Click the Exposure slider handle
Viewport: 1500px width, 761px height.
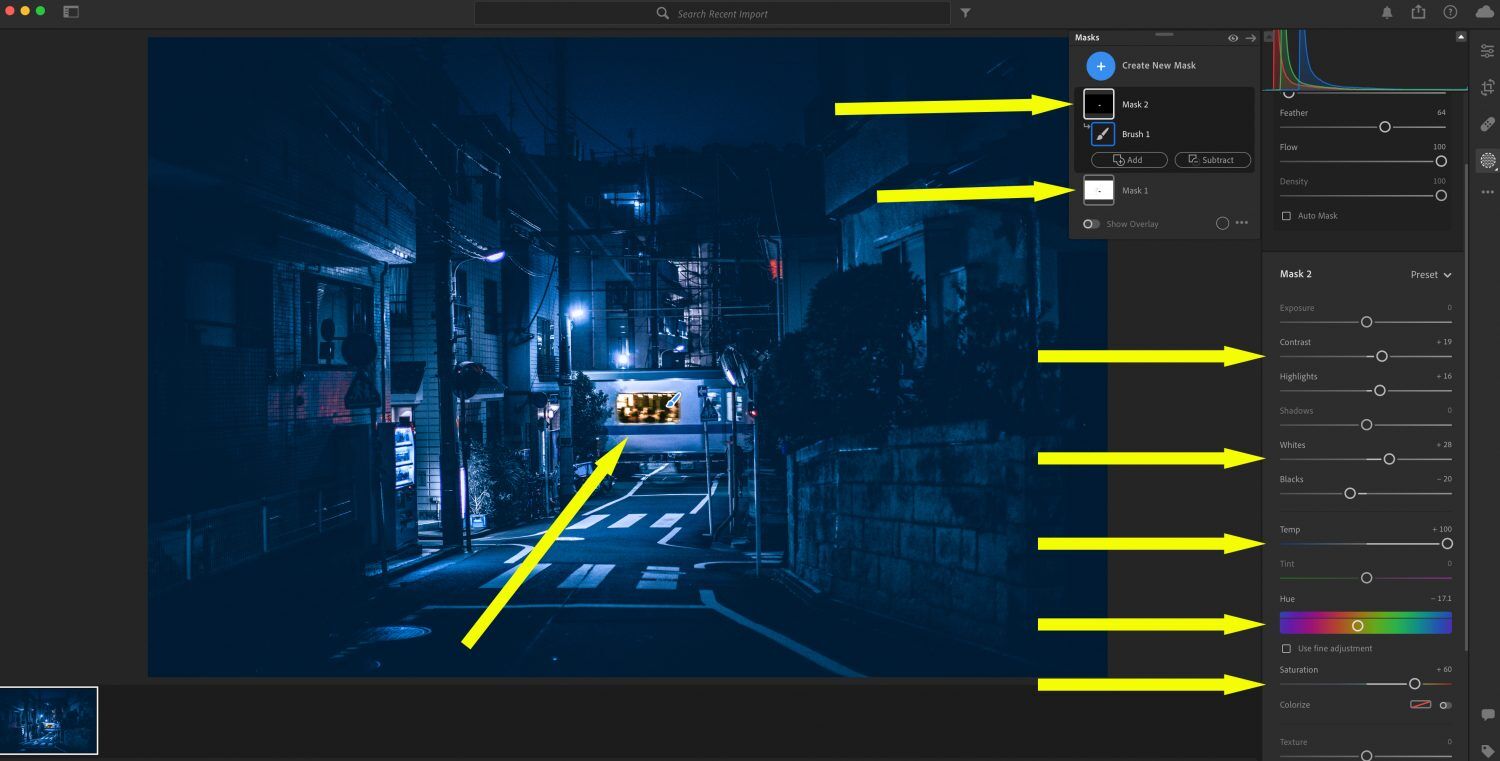click(1366, 322)
